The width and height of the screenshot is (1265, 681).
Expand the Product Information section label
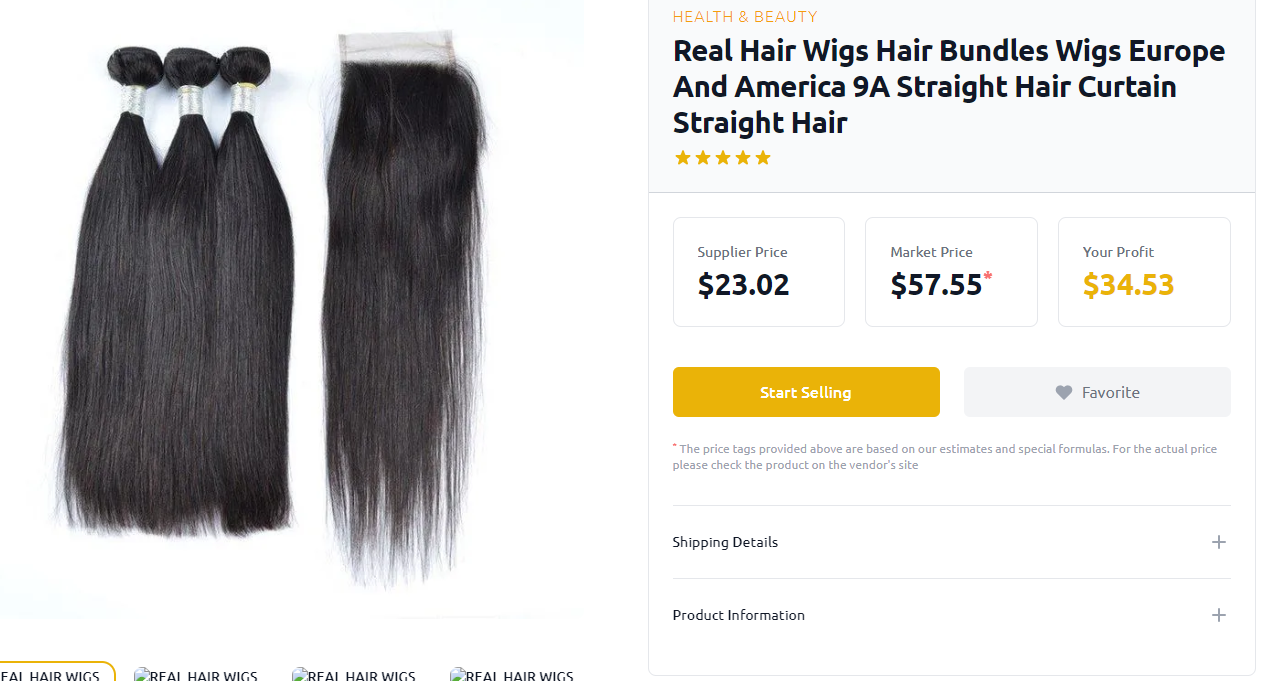(738, 615)
